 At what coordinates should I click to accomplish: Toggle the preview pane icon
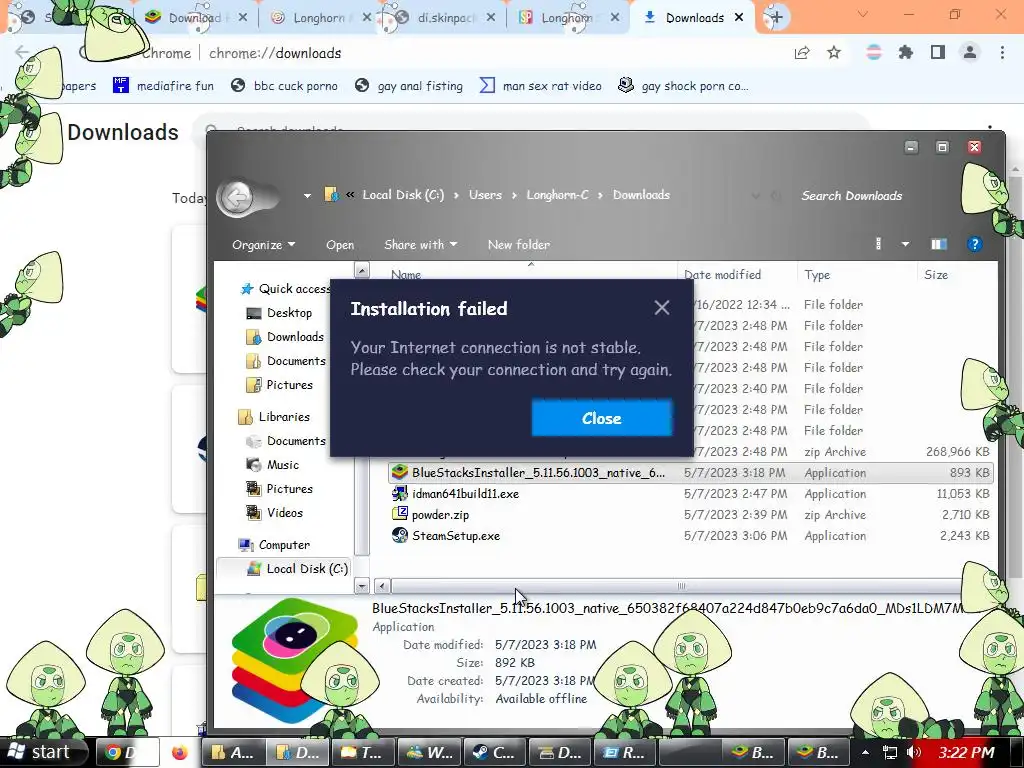click(938, 244)
